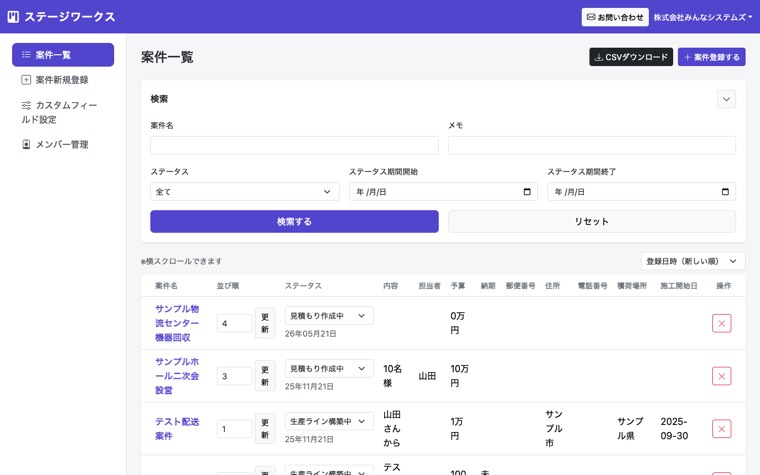Click the 並び順 column header

[228, 286]
